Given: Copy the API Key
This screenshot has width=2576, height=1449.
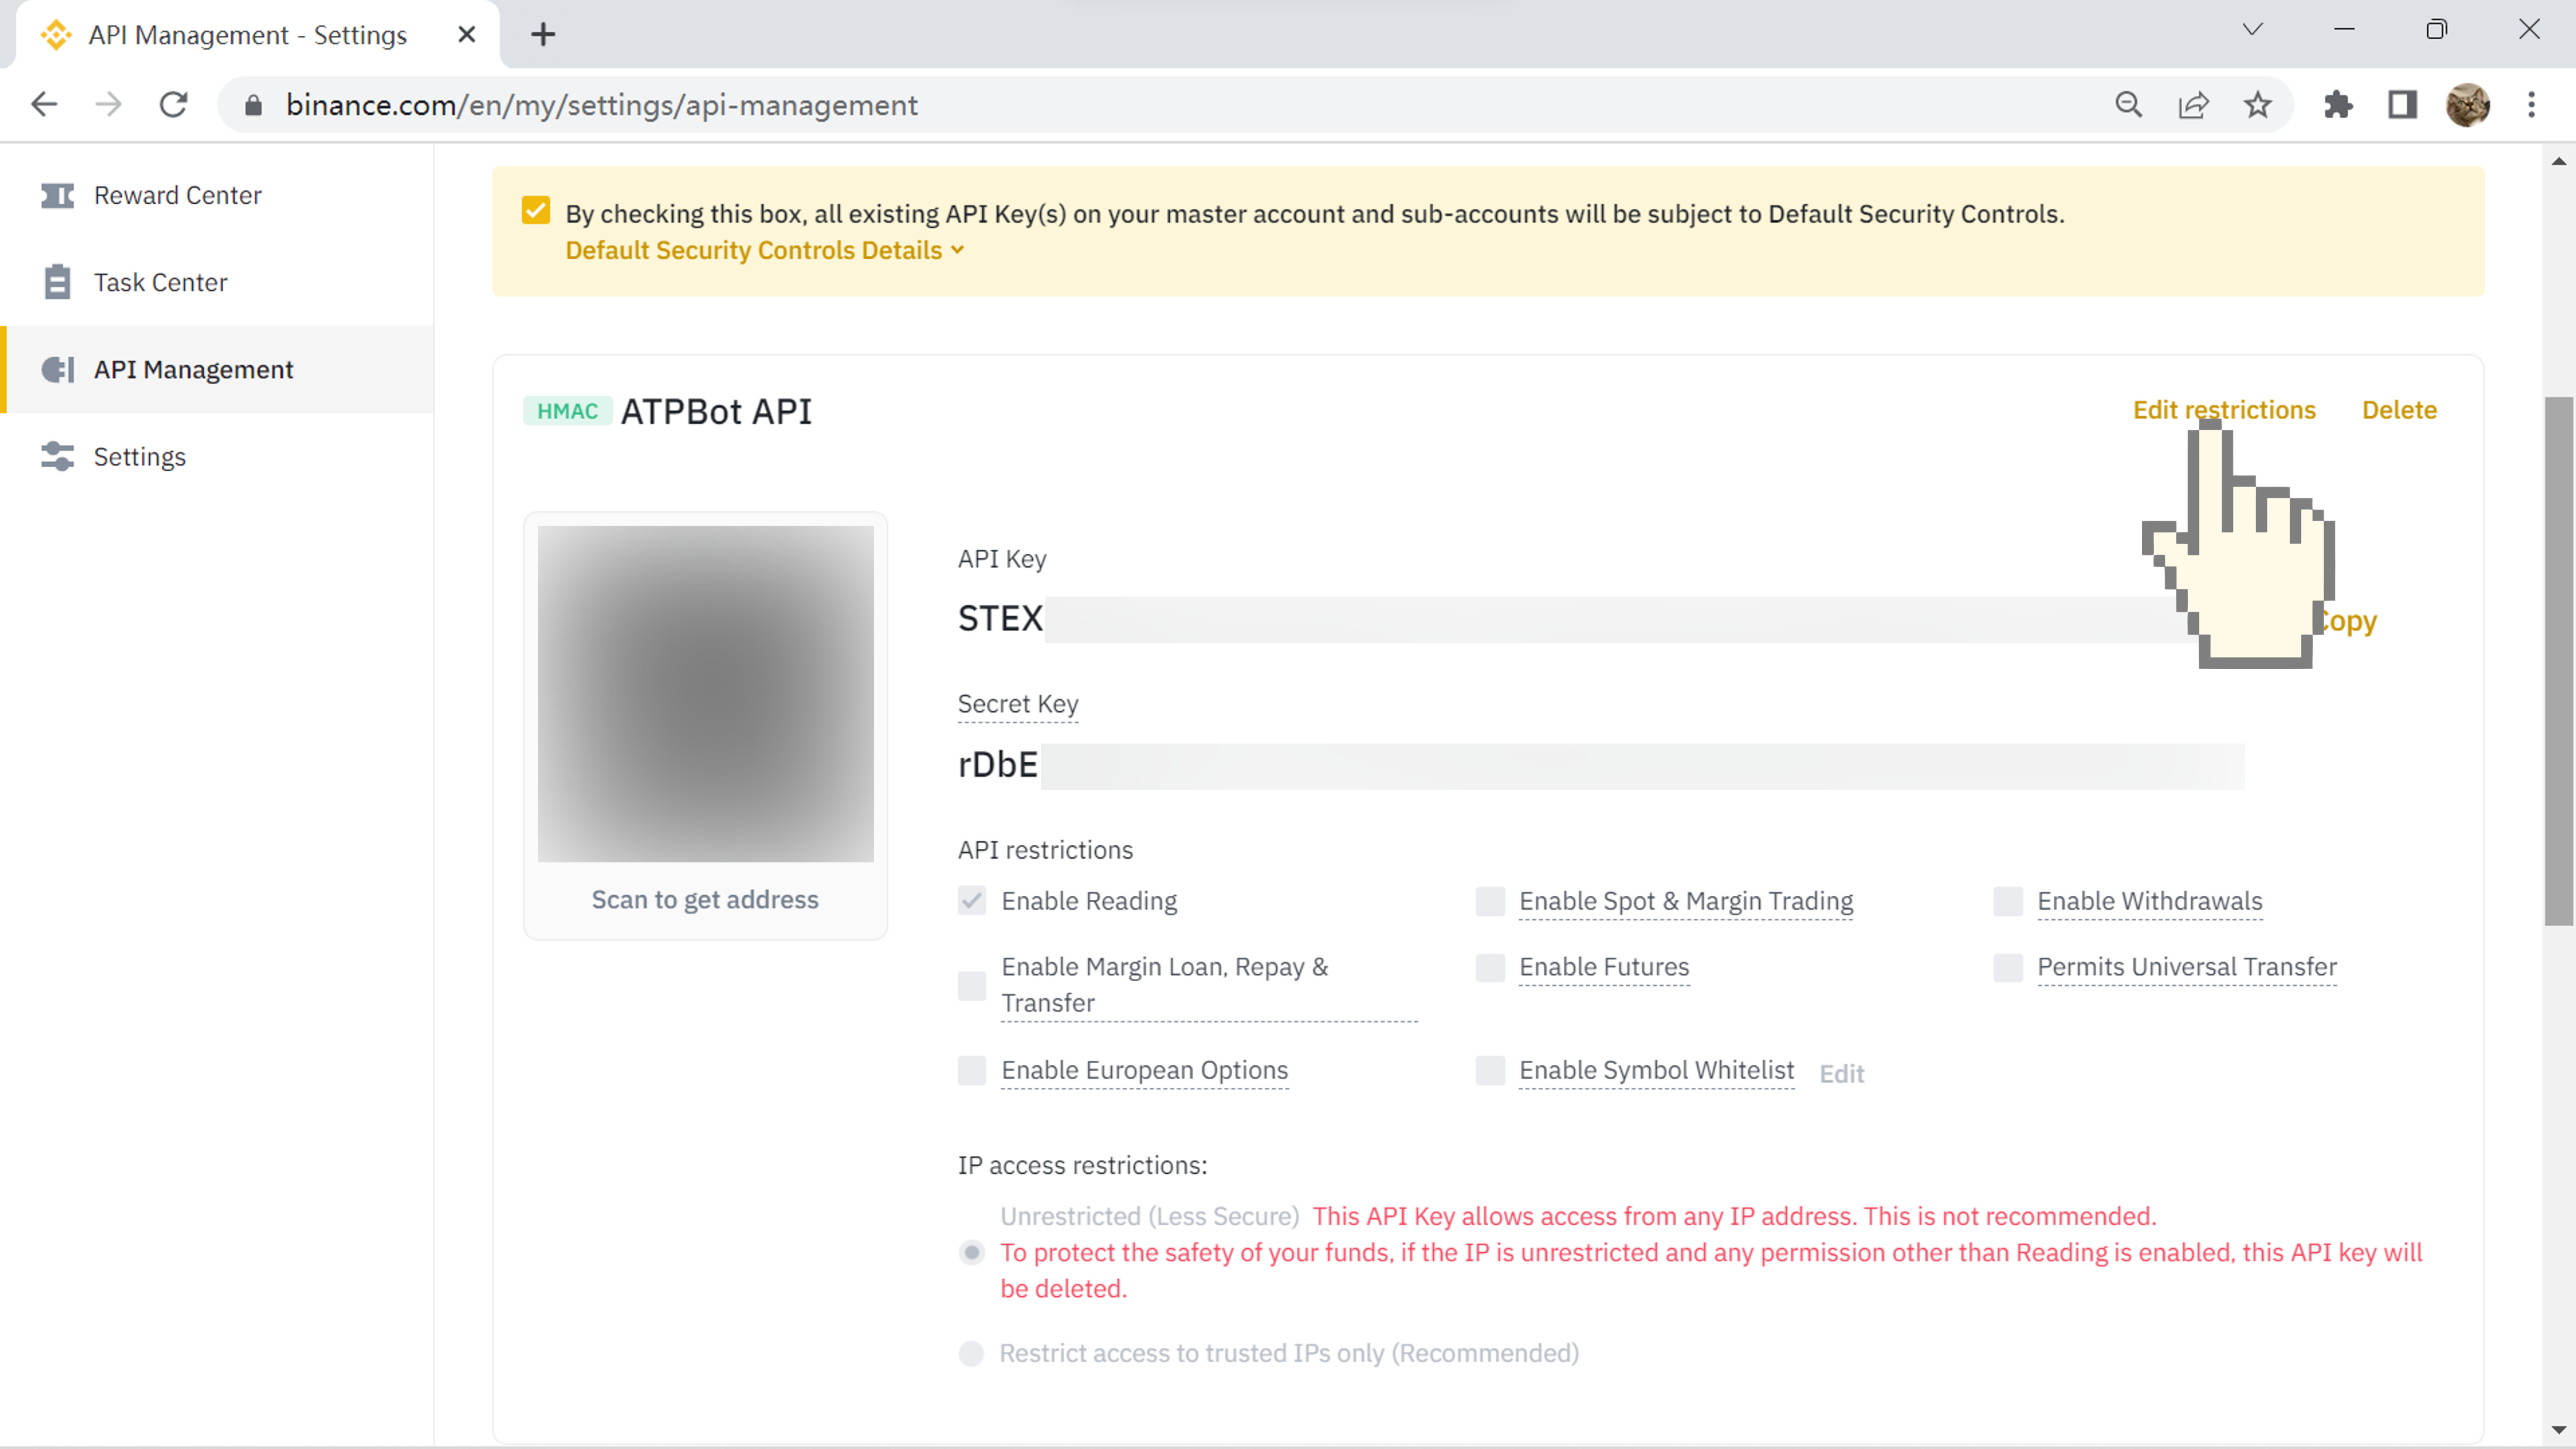Looking at the screenshot, I should (x=2346, y=621).
